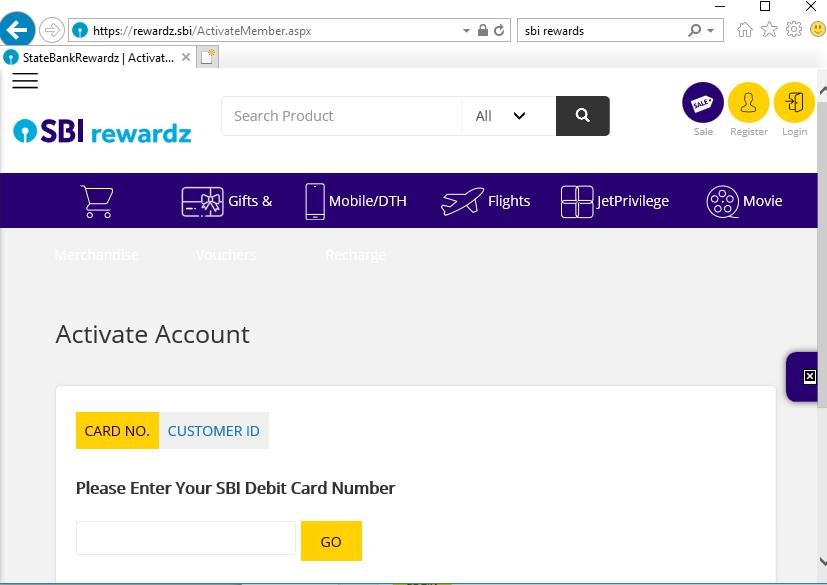
Task: Open Favorites star icon
Action: pos(770,30)
